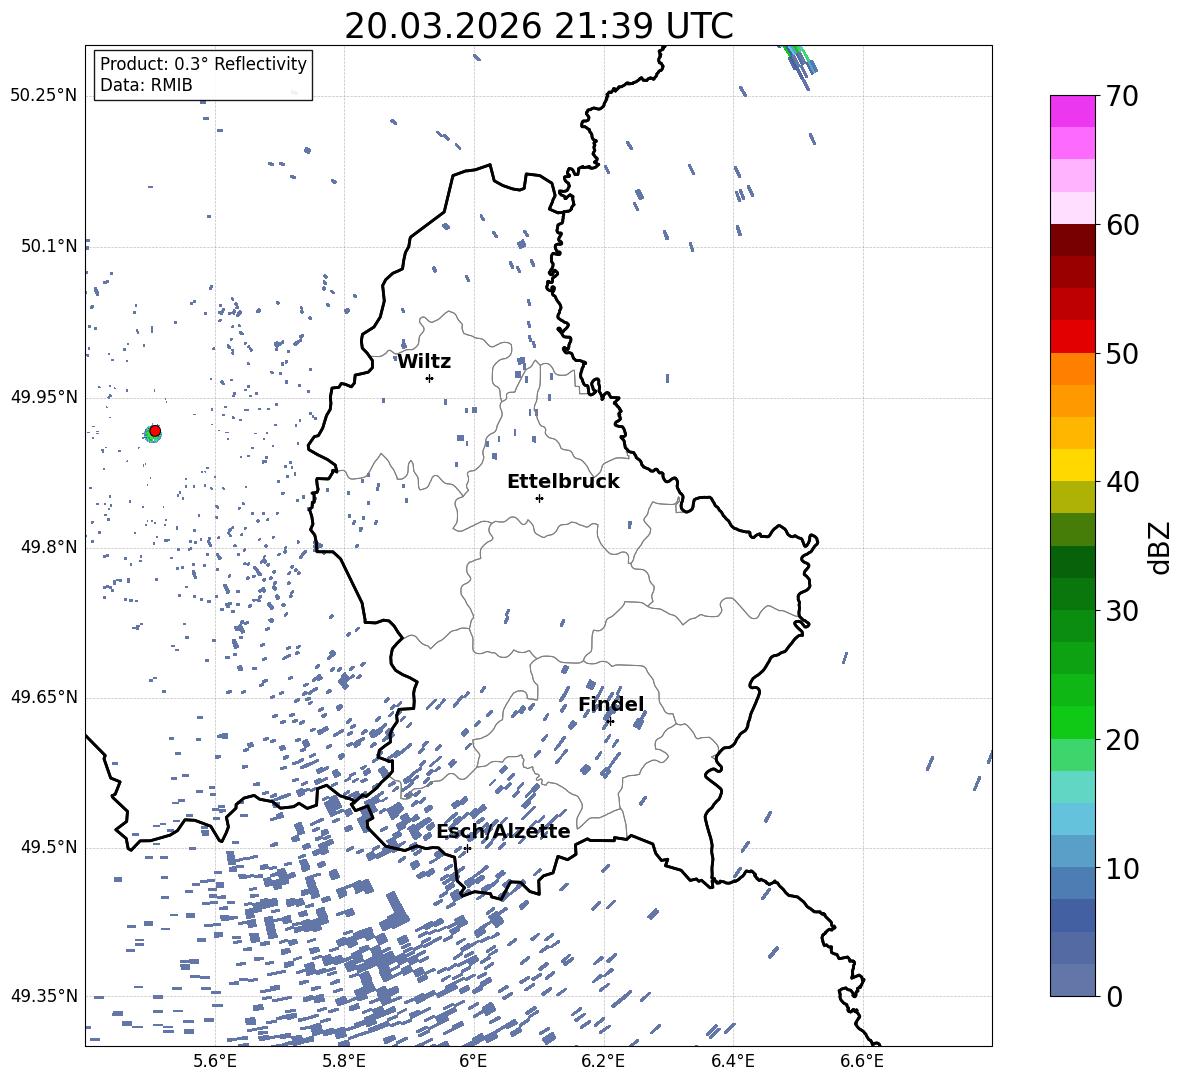Viewport: 1184px width, 1081px height.
Task: Click the 20 colorbar tick value
Action: tap(1121, 740)
